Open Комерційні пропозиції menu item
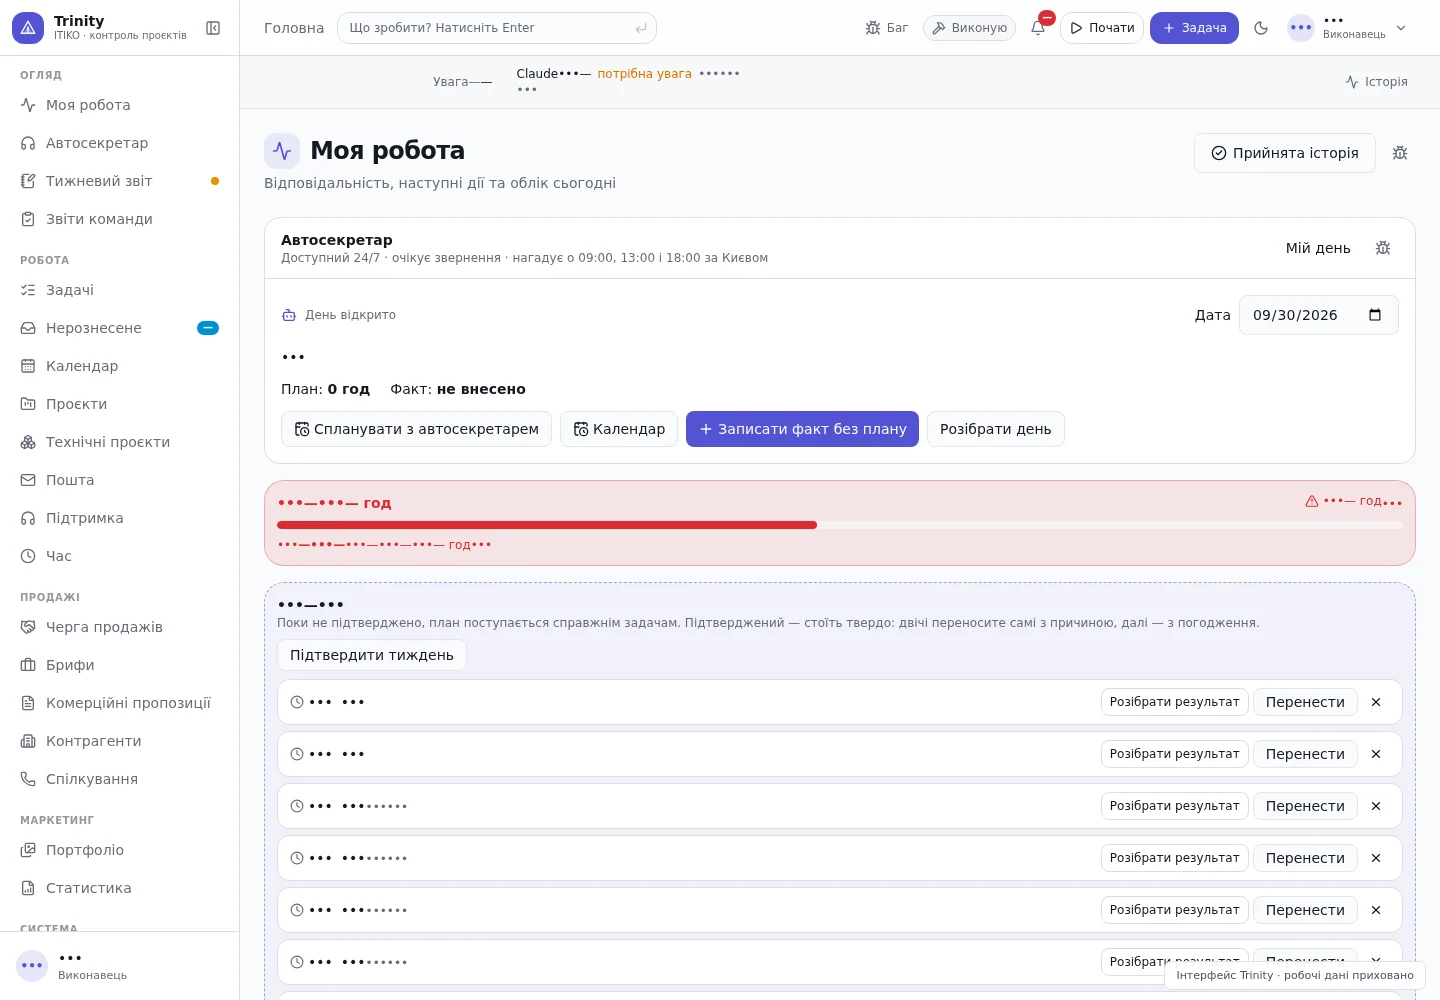Image resolution: width=1440 pixels, height=1000 pixels. pos(120,703)
